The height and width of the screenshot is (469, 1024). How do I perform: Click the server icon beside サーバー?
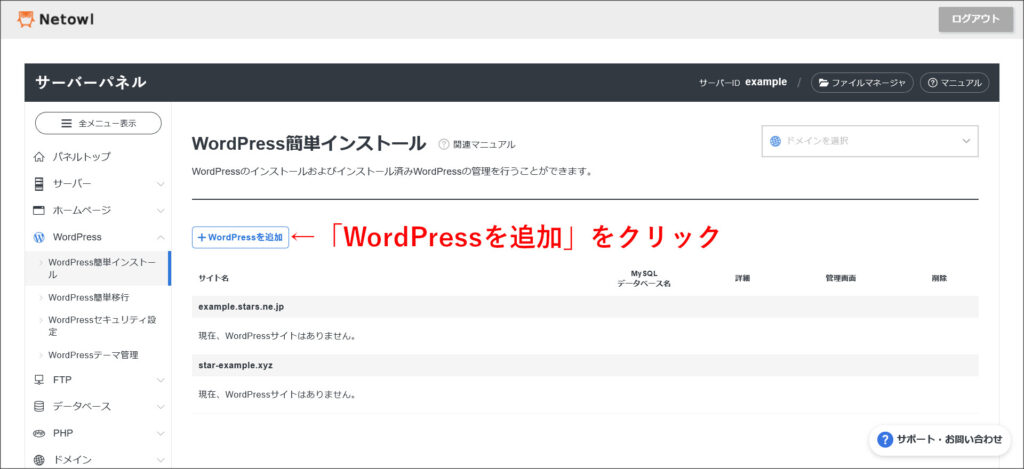pyautogui.click(x=39, y=184)
